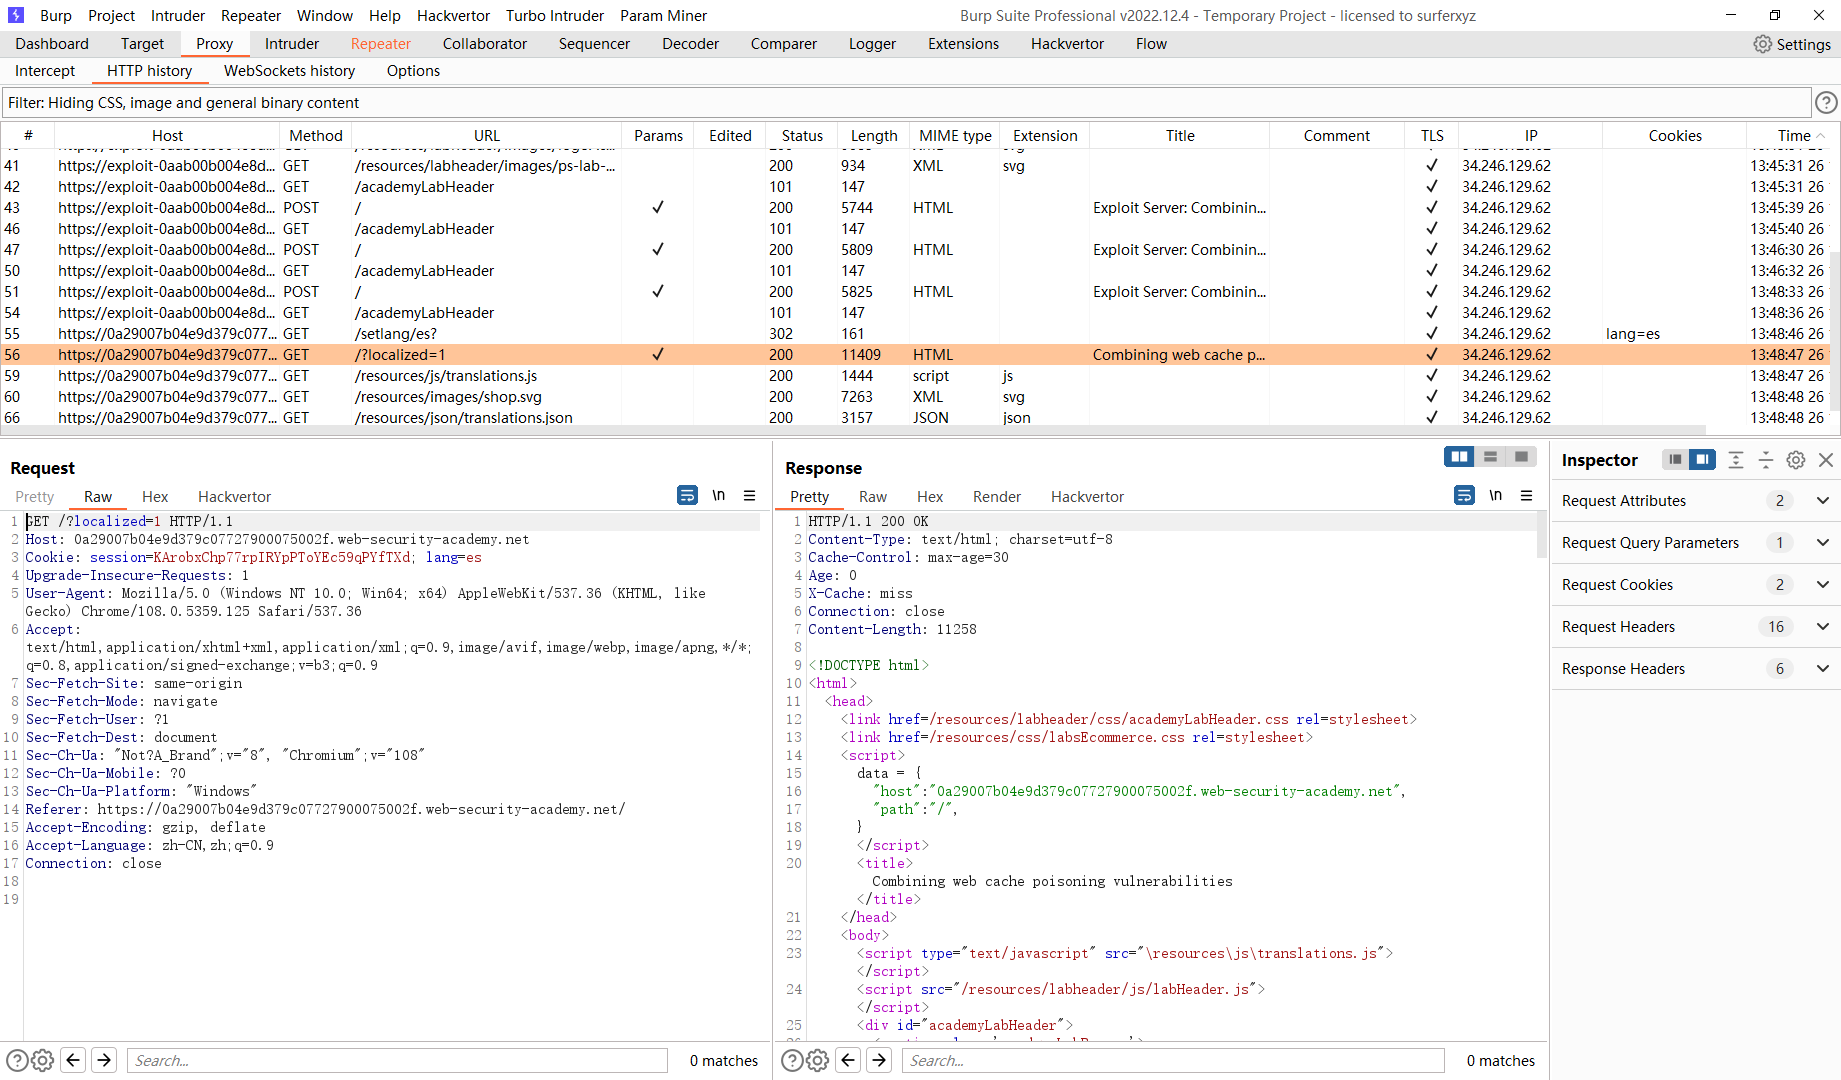Click Request search help icon

(17, 1061)
